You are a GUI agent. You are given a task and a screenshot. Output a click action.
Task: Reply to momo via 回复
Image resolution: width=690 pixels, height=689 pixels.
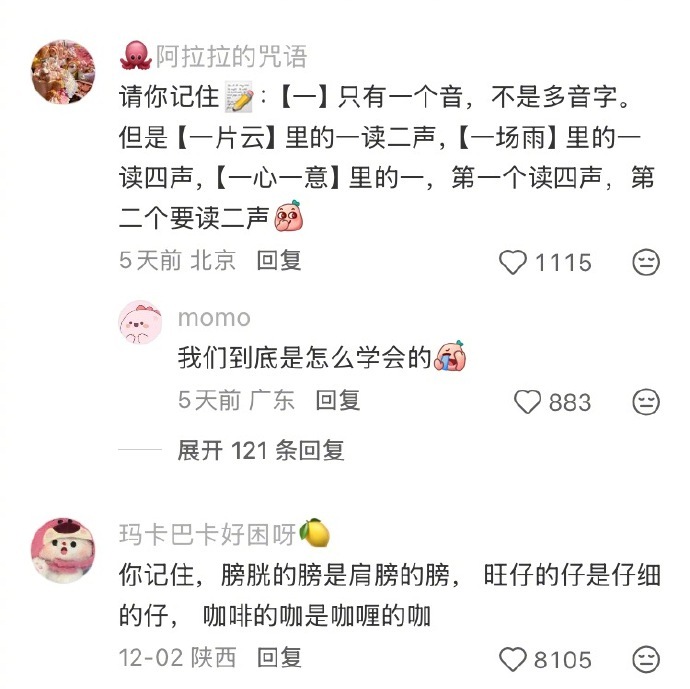(x=338, y=400)
